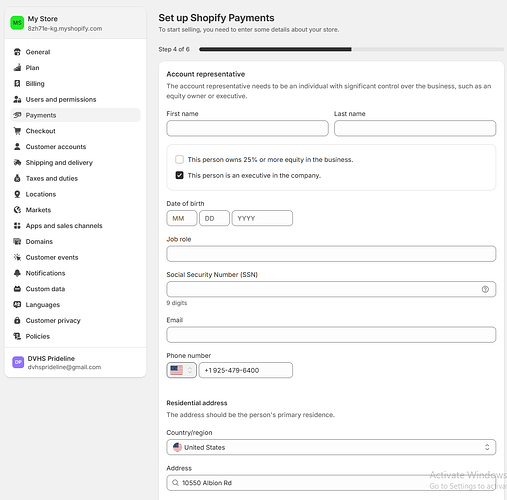
Task: Click the phone number field +1 925-479-6400
Action: [246, 370]
